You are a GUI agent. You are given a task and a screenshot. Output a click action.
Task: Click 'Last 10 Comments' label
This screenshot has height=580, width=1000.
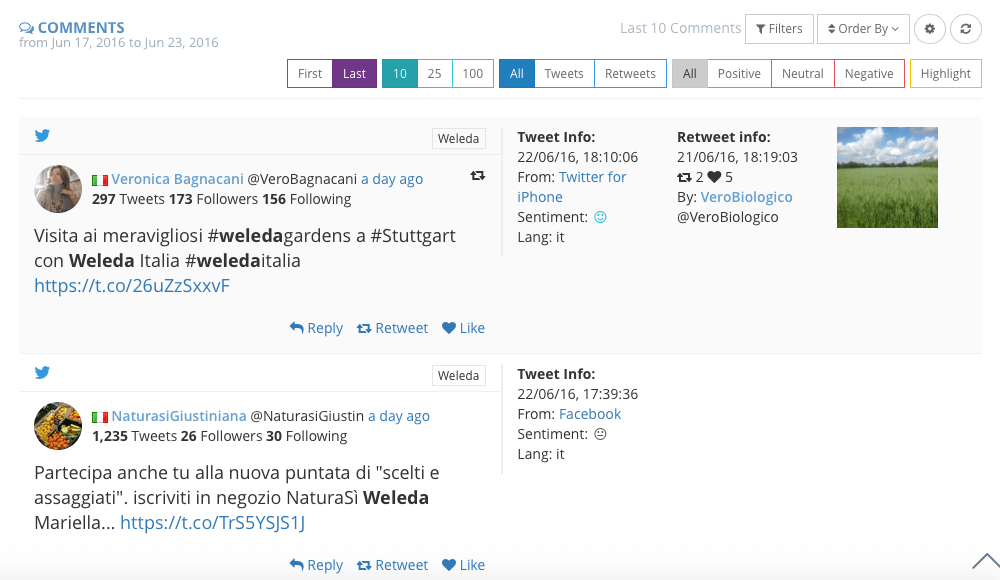coord(680,28)
